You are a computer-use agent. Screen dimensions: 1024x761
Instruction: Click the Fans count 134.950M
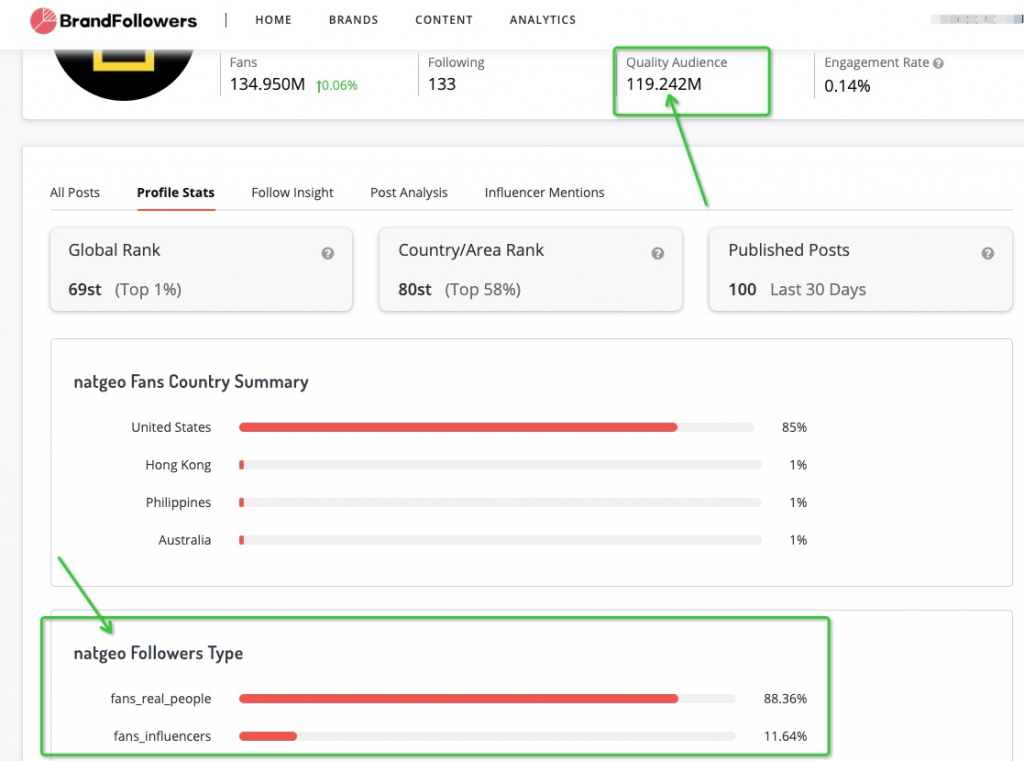tap(267, 84)
